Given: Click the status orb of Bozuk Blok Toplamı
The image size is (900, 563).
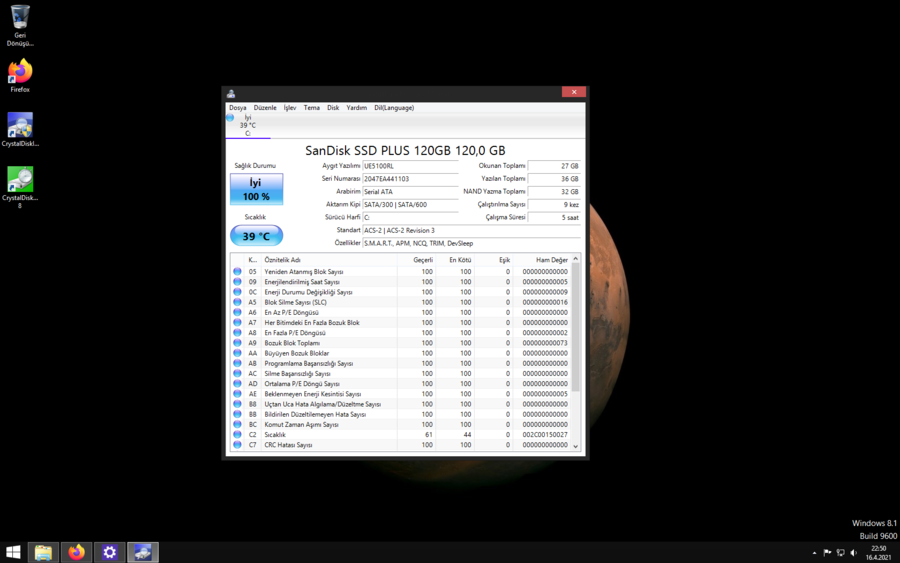Looking at the screenshot, I should pos(237,343).
